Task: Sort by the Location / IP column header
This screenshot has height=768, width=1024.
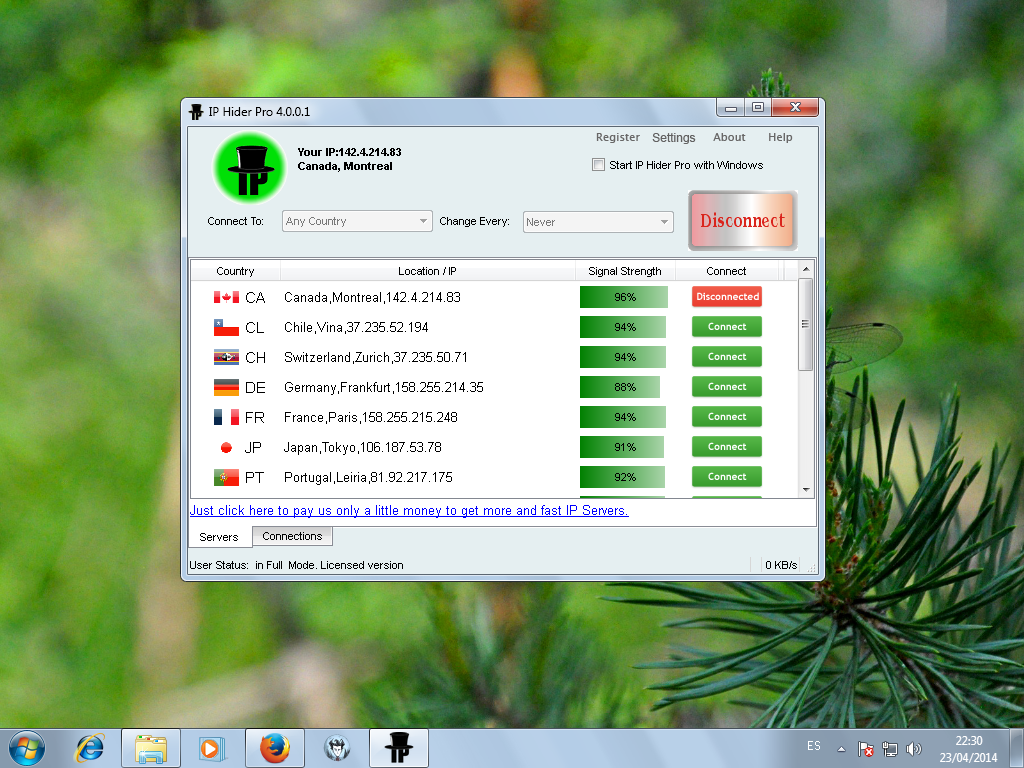Action: coord(427,271)
